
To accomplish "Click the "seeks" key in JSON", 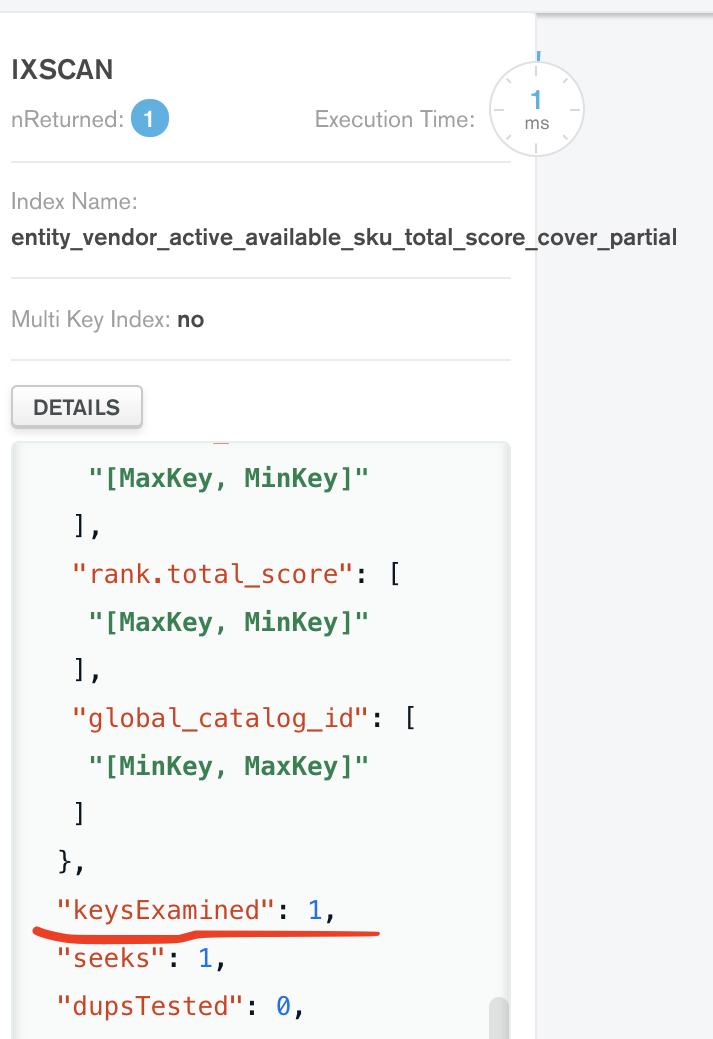I will click(x=111, y=958).
